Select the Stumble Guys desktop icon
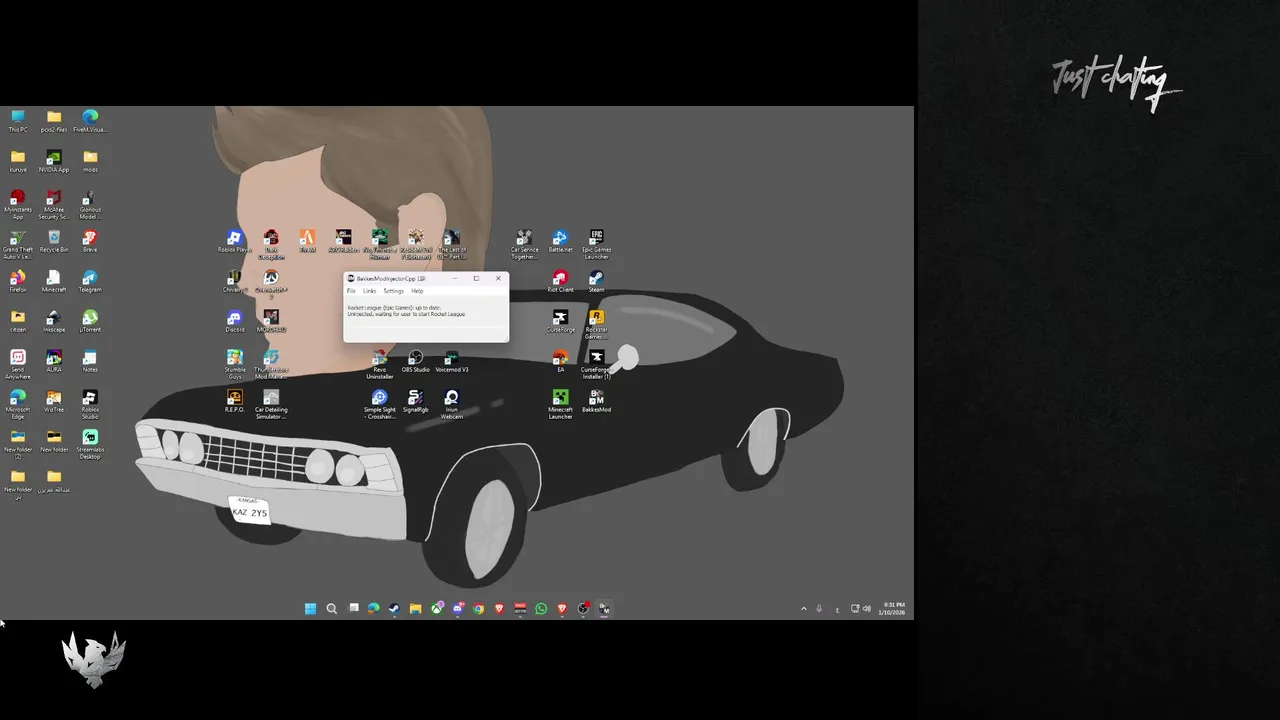This screenshot has height=720, width=1280. [x=234, y=364]
